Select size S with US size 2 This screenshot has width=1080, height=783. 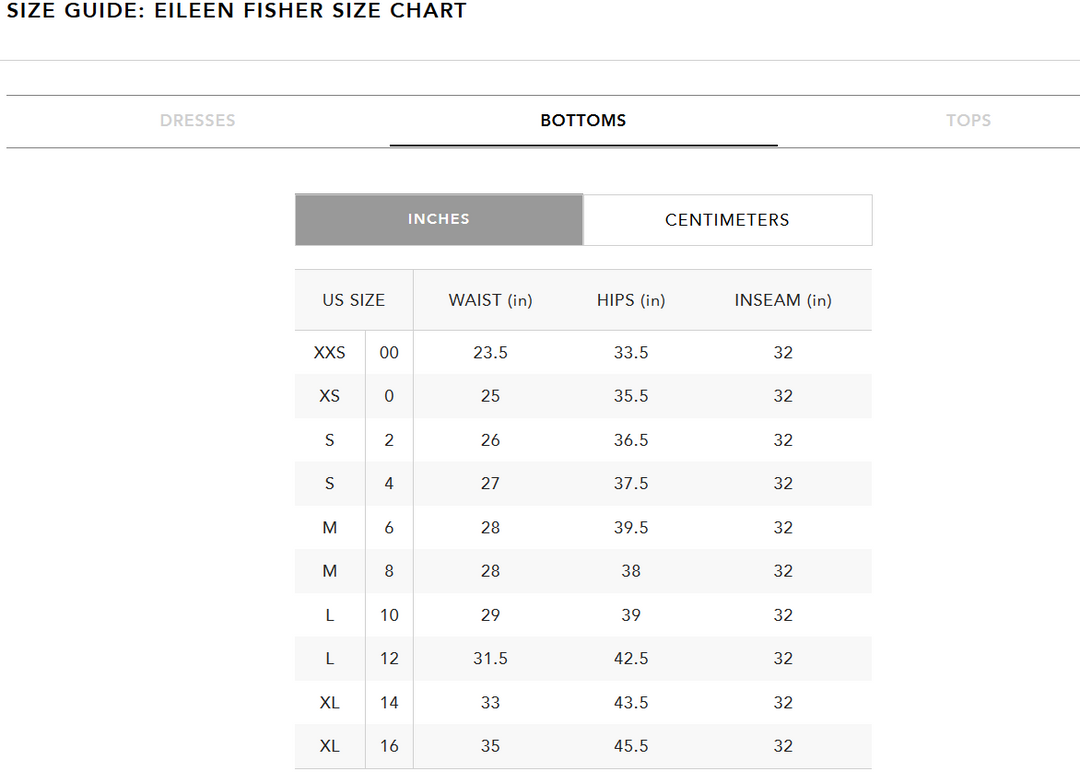coord(330,440)
